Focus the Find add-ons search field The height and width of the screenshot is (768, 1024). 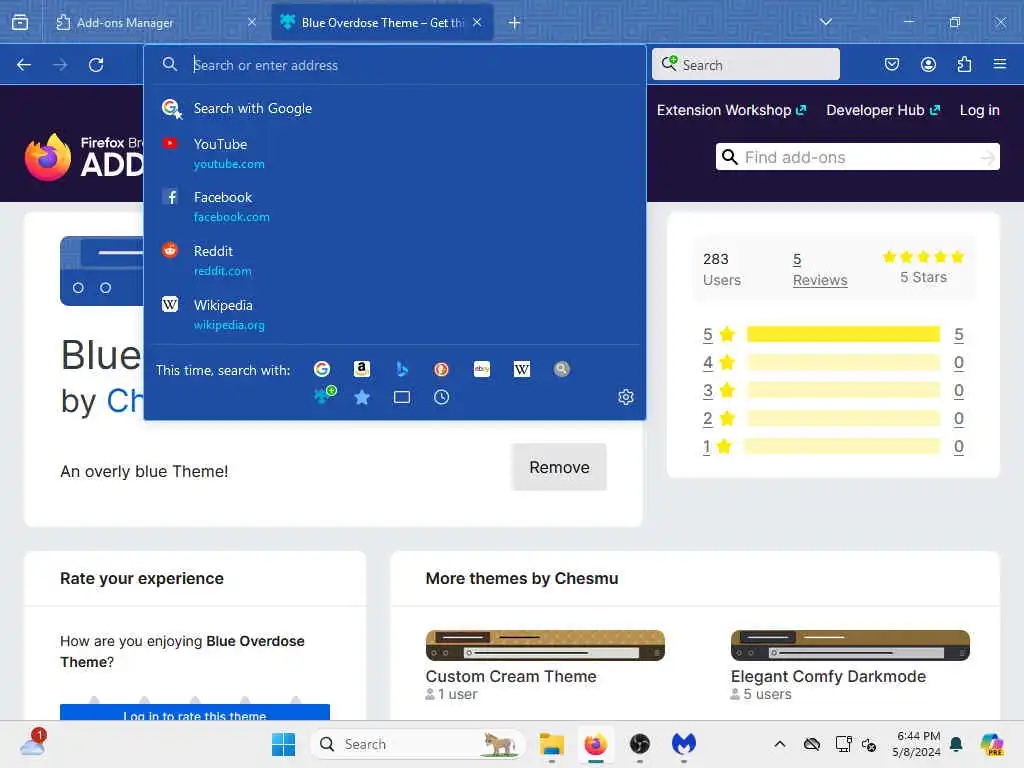point(857,157)
